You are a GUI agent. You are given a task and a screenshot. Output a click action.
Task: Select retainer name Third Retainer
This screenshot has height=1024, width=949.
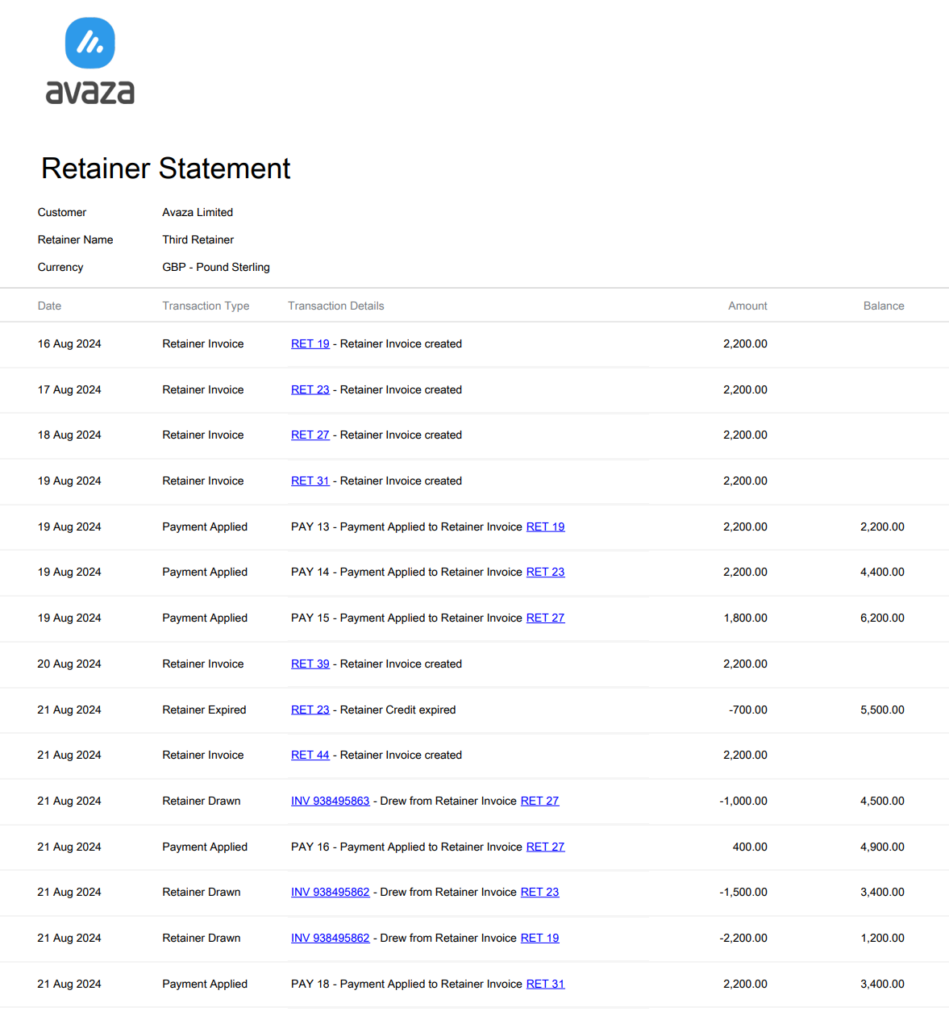click(198, 240)
